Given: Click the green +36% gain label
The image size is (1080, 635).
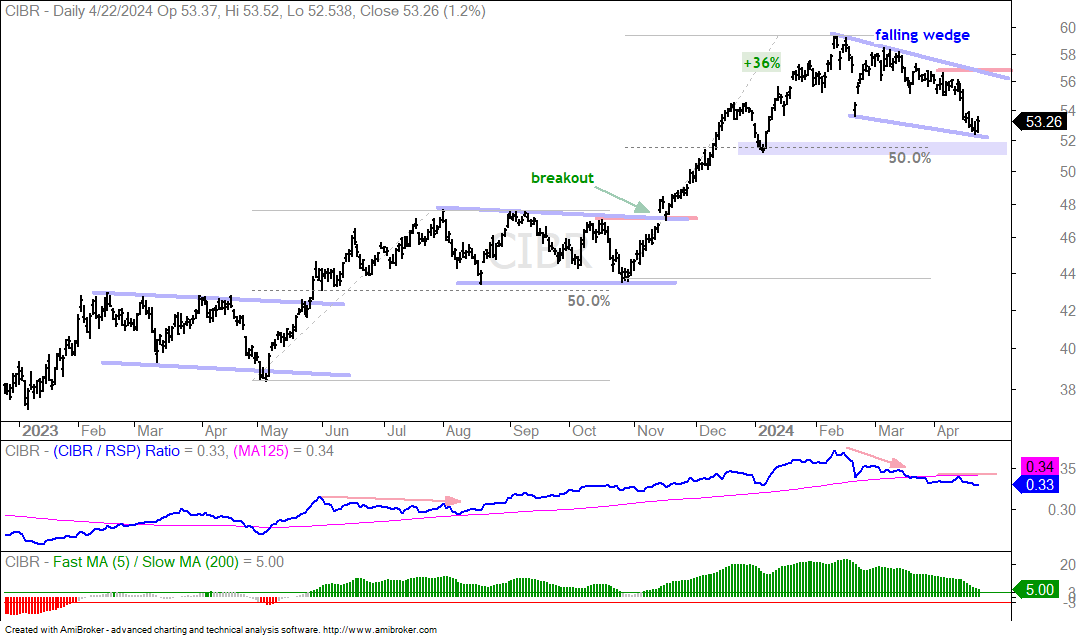Looking at the screenshot, I should [762, 63].
